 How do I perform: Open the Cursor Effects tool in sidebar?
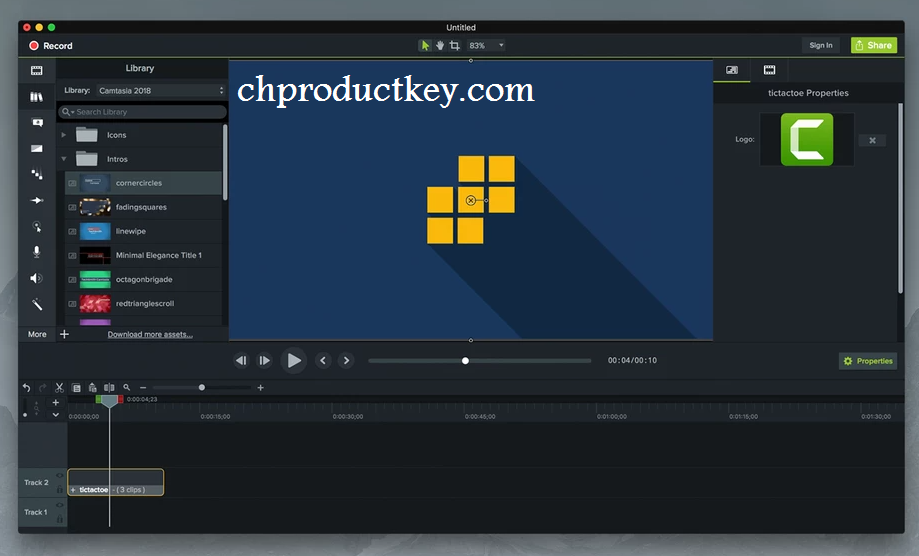coord(36,226)
